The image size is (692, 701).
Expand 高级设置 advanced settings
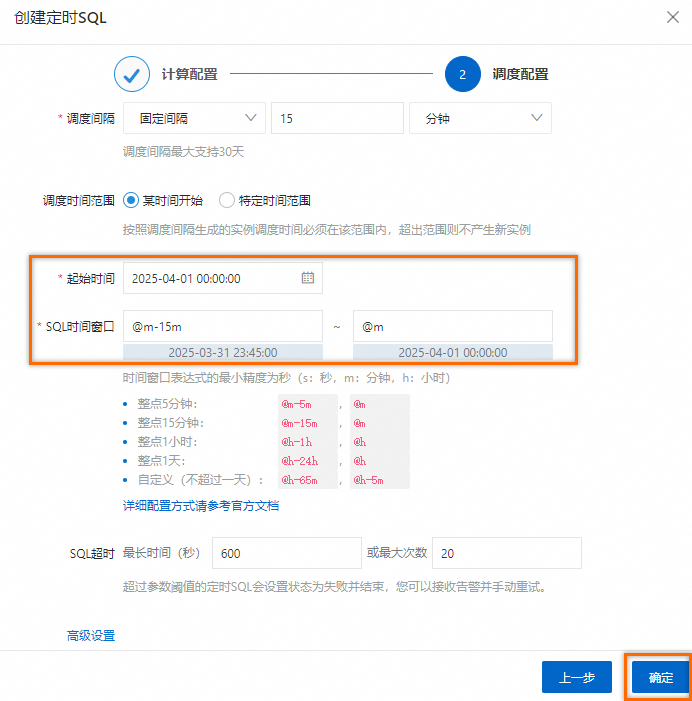point(91,635)
